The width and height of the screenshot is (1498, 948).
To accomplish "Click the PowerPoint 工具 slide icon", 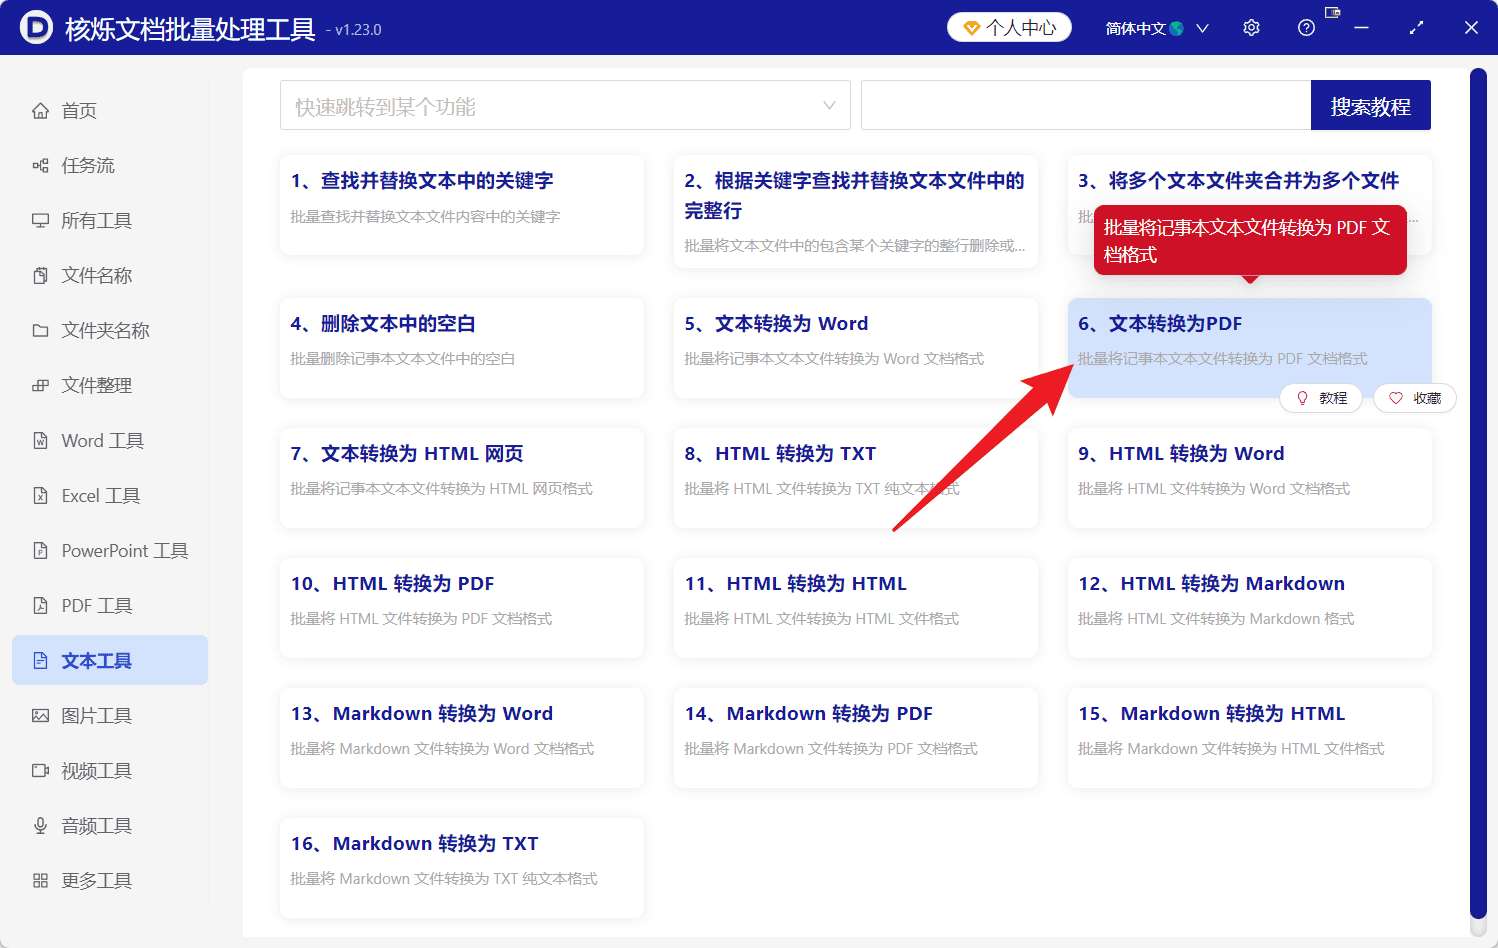I will (x=40, y=550).
